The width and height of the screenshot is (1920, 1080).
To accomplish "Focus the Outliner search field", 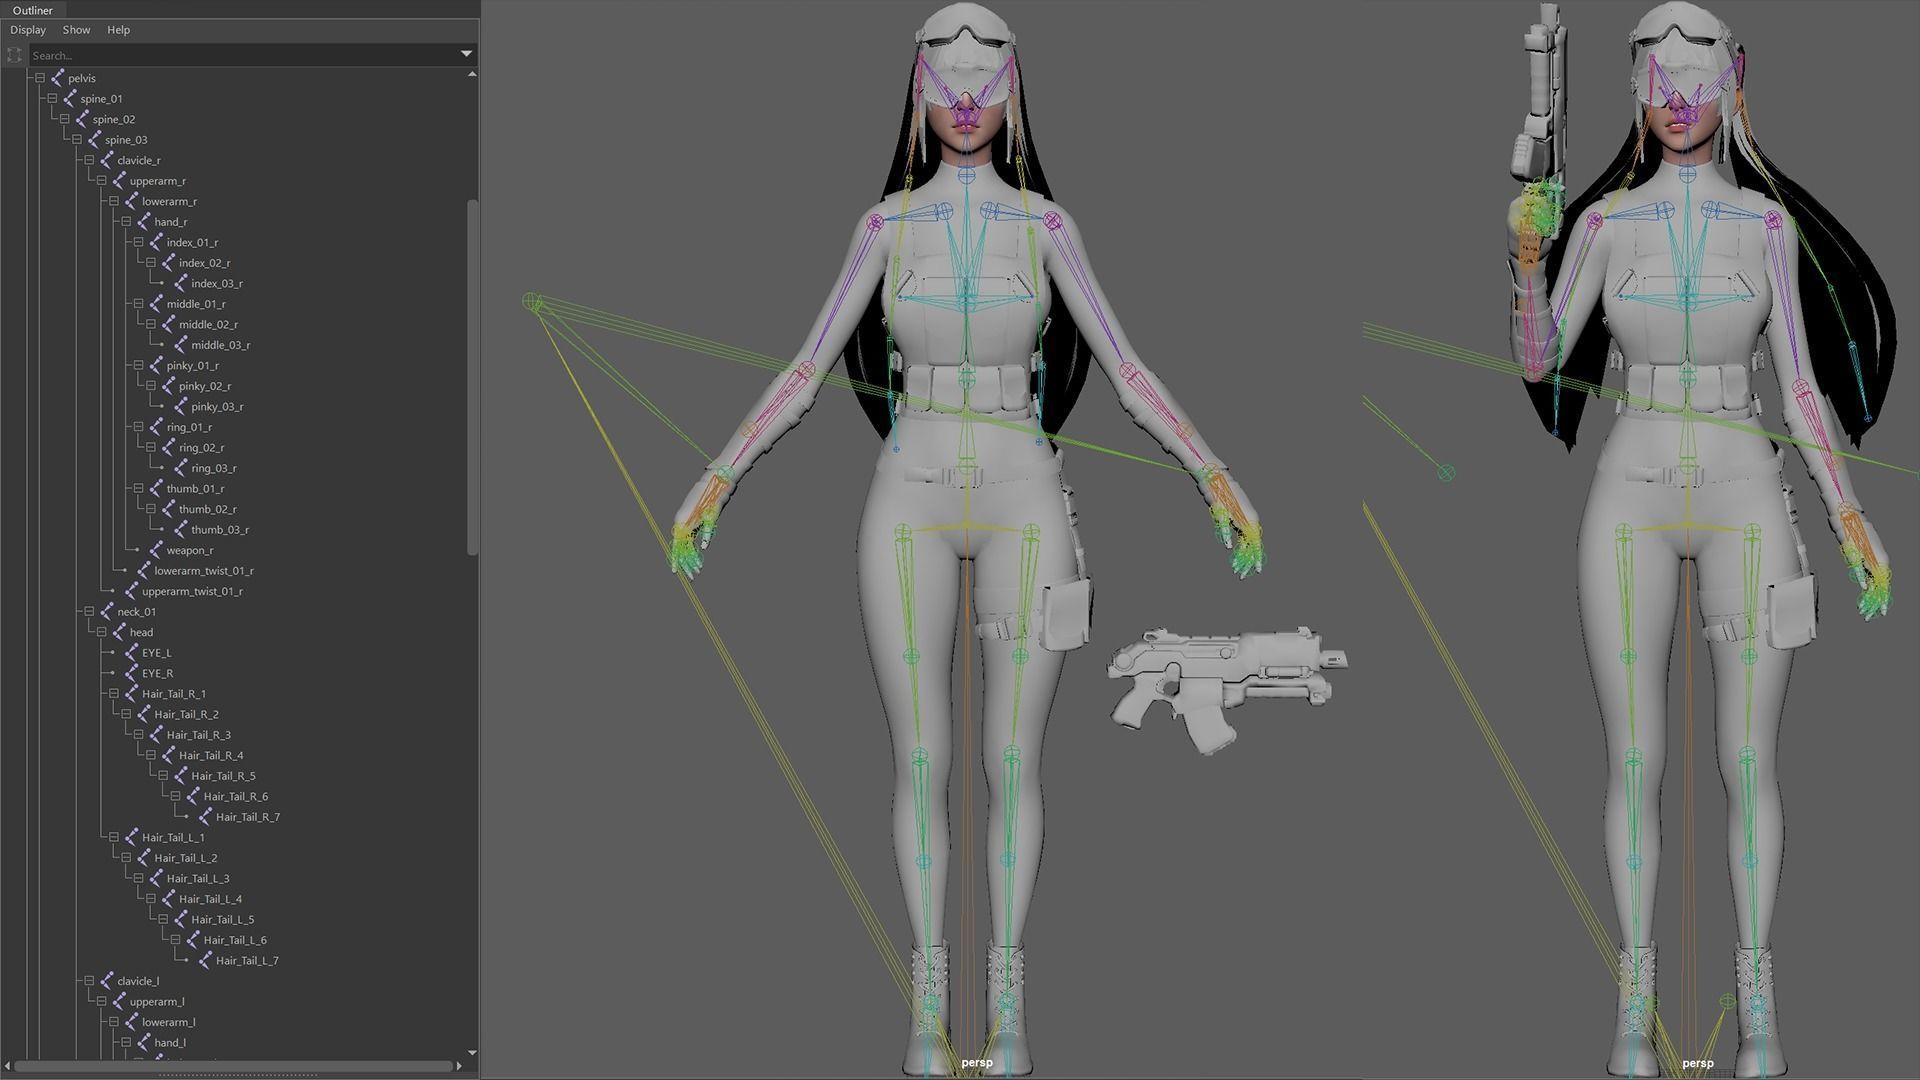I will [x=243, y=55].
